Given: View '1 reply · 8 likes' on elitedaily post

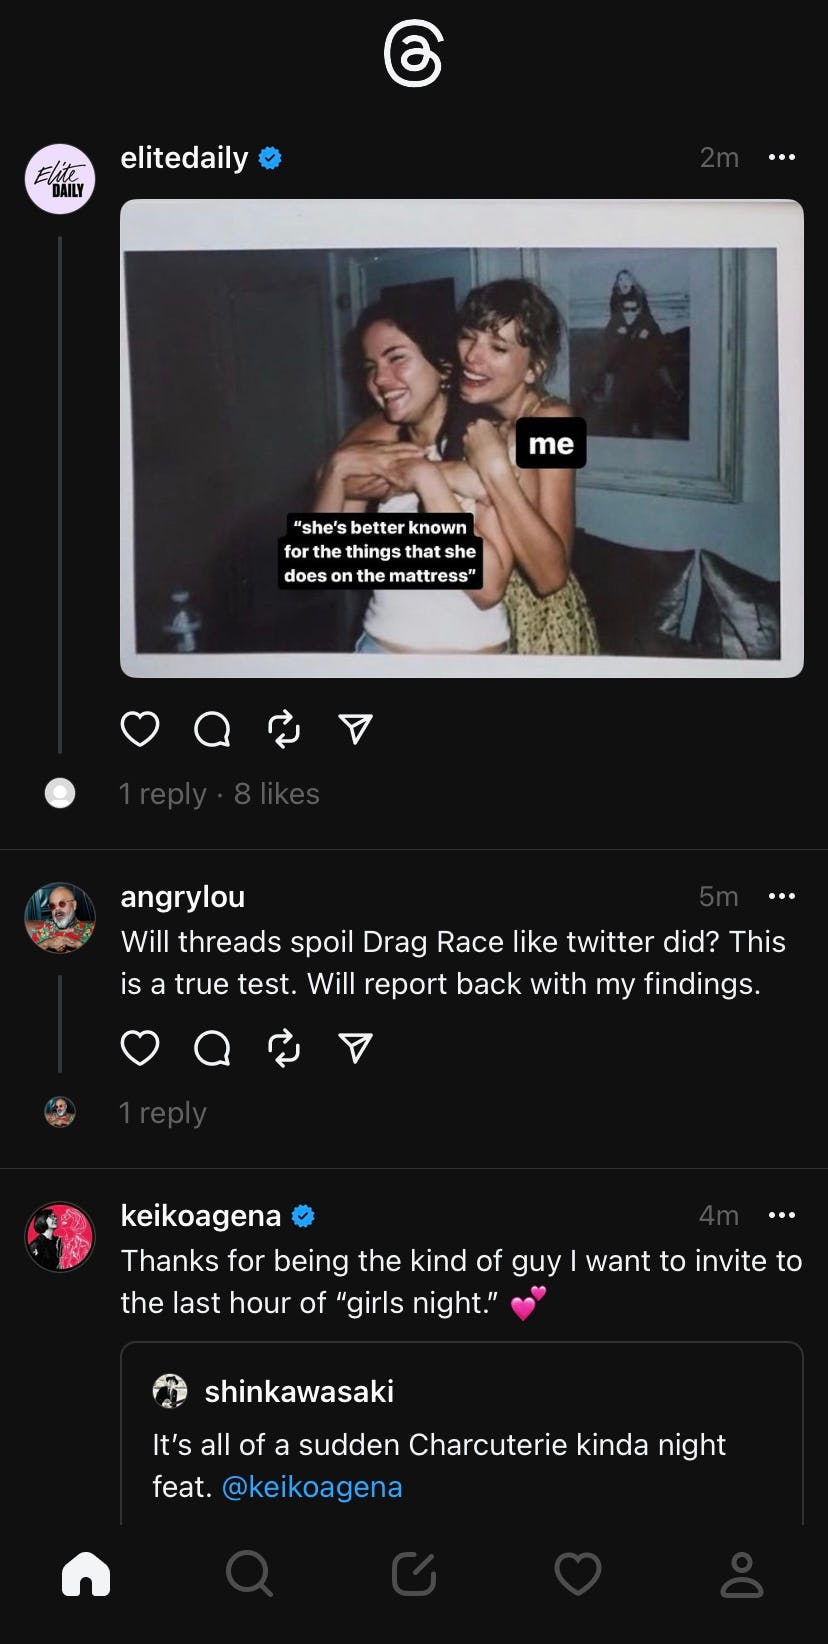Looking at the screenshot, I should pos(219,794).
